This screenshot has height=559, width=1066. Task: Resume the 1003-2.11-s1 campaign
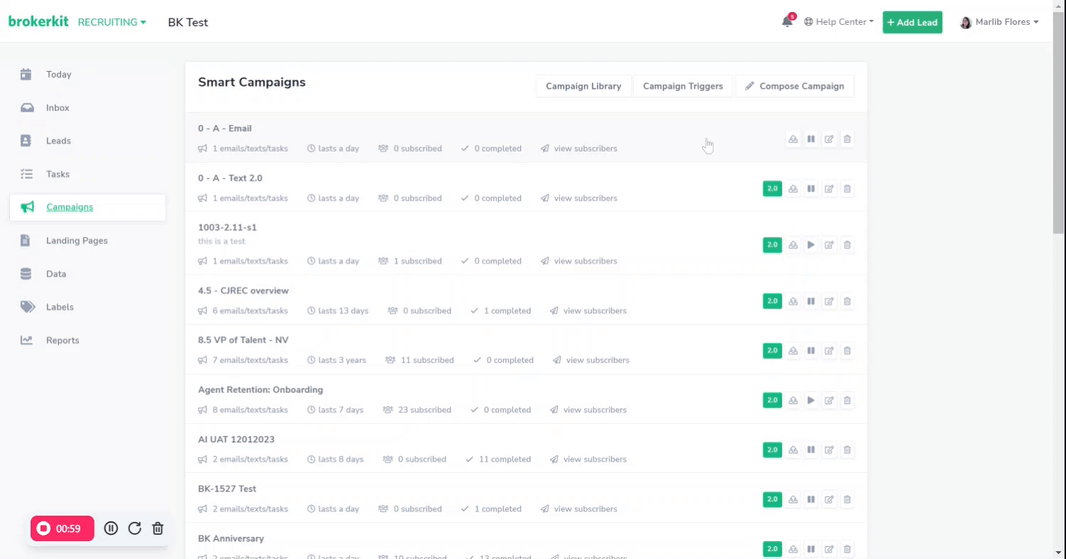click(811, 245)
